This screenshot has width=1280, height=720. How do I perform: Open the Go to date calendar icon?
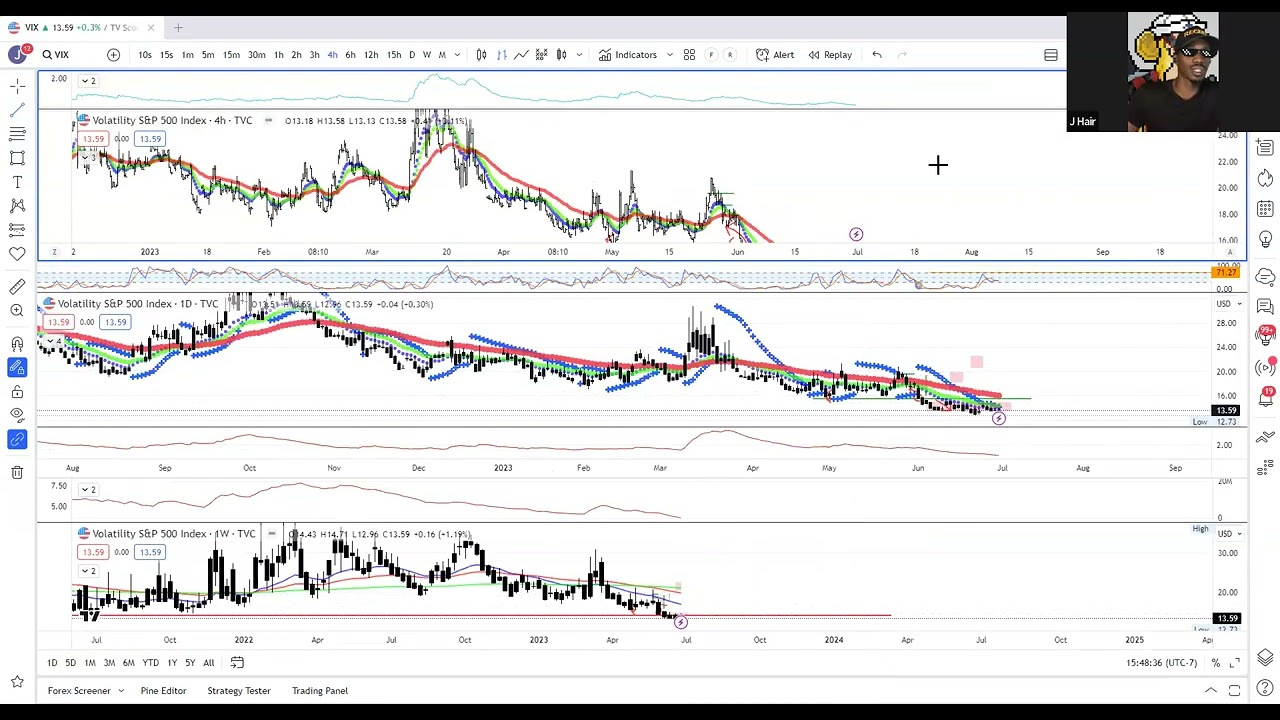[x=237, y=662]
